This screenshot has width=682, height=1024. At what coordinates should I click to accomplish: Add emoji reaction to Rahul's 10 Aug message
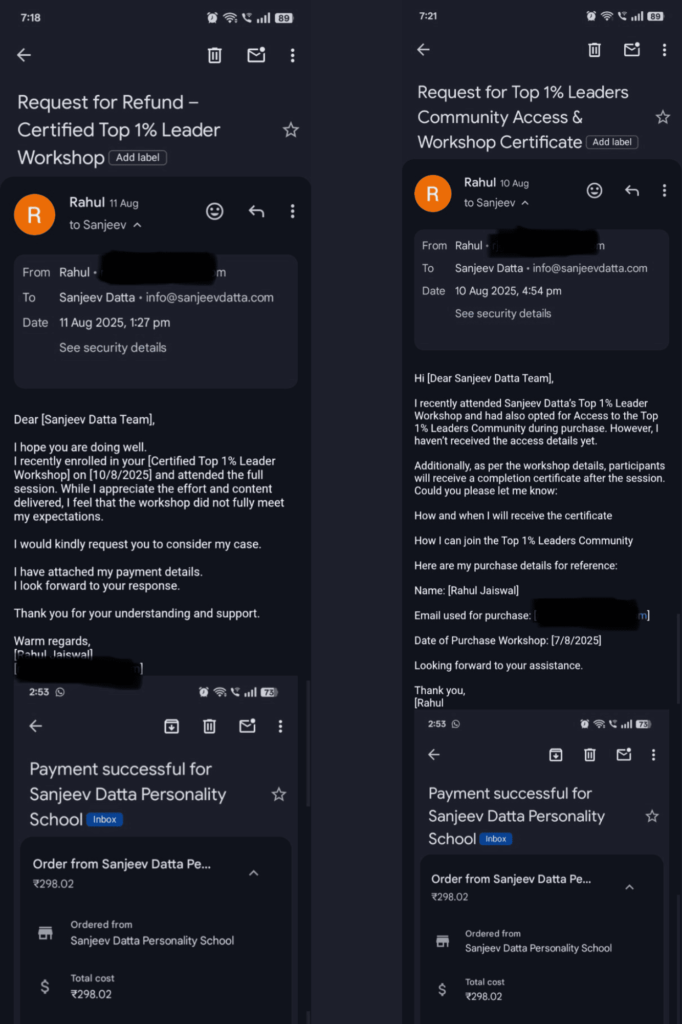coord(594,190)
